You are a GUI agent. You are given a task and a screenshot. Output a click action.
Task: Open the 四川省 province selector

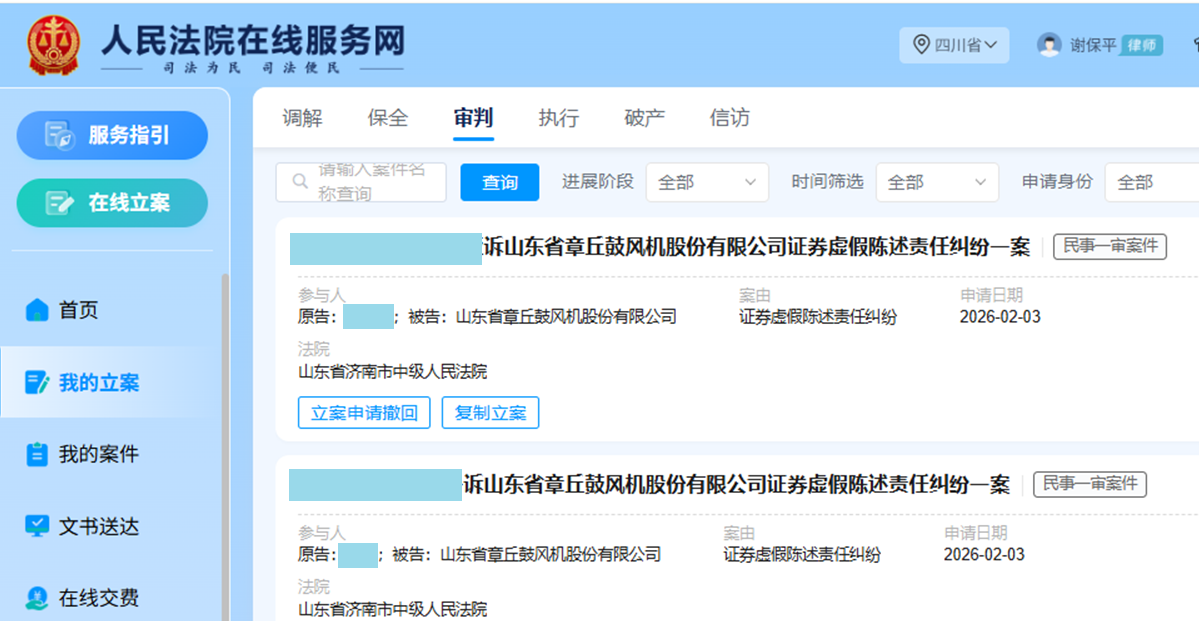[x=954, y=45]
